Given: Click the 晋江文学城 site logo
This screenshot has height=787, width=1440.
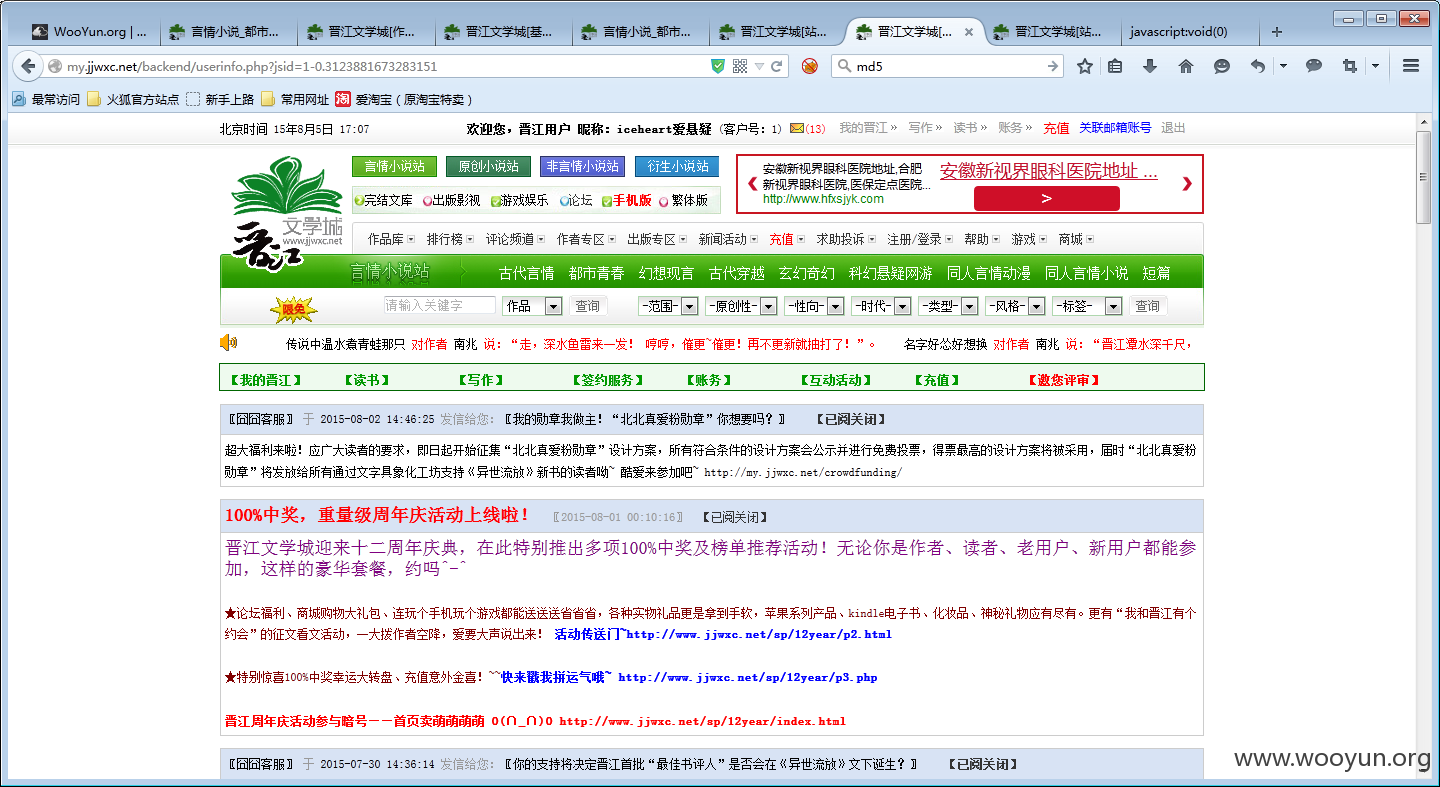Looking at the screenshot, I should coord(287,212).
